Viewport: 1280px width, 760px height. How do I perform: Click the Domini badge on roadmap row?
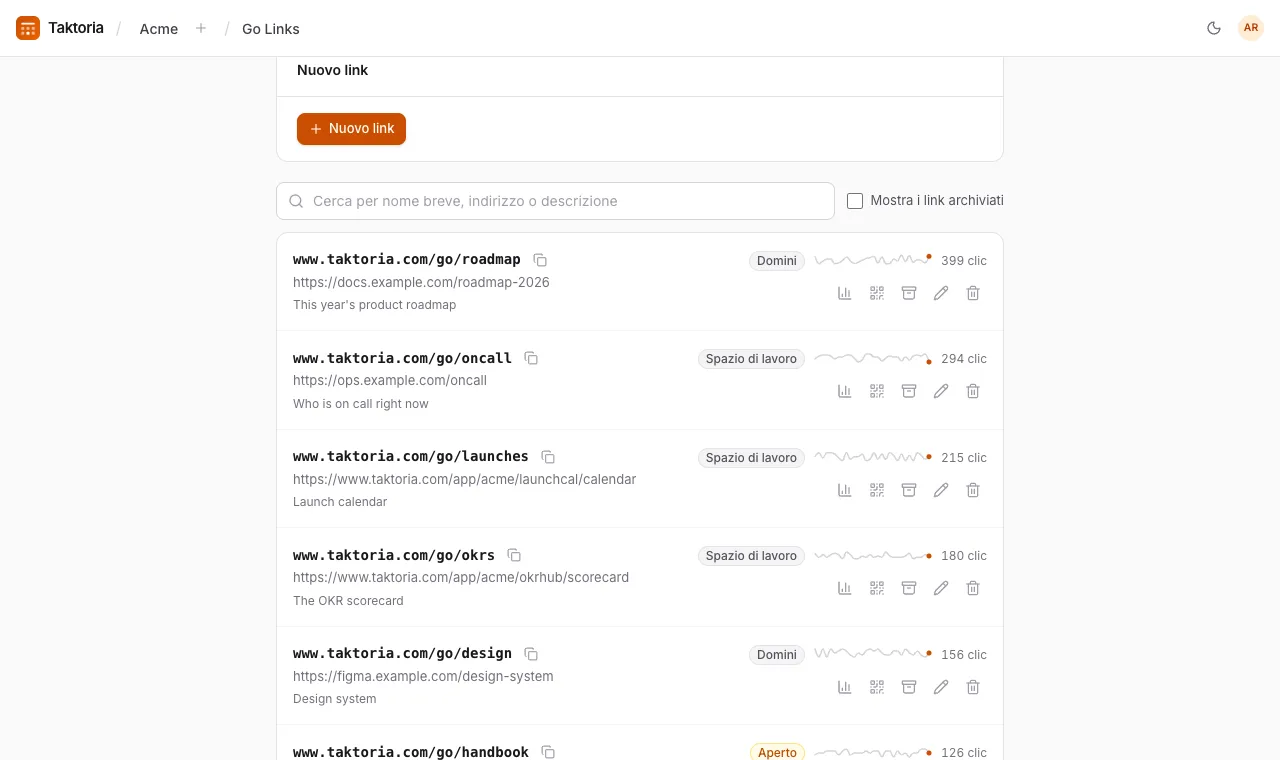point(777,261)
